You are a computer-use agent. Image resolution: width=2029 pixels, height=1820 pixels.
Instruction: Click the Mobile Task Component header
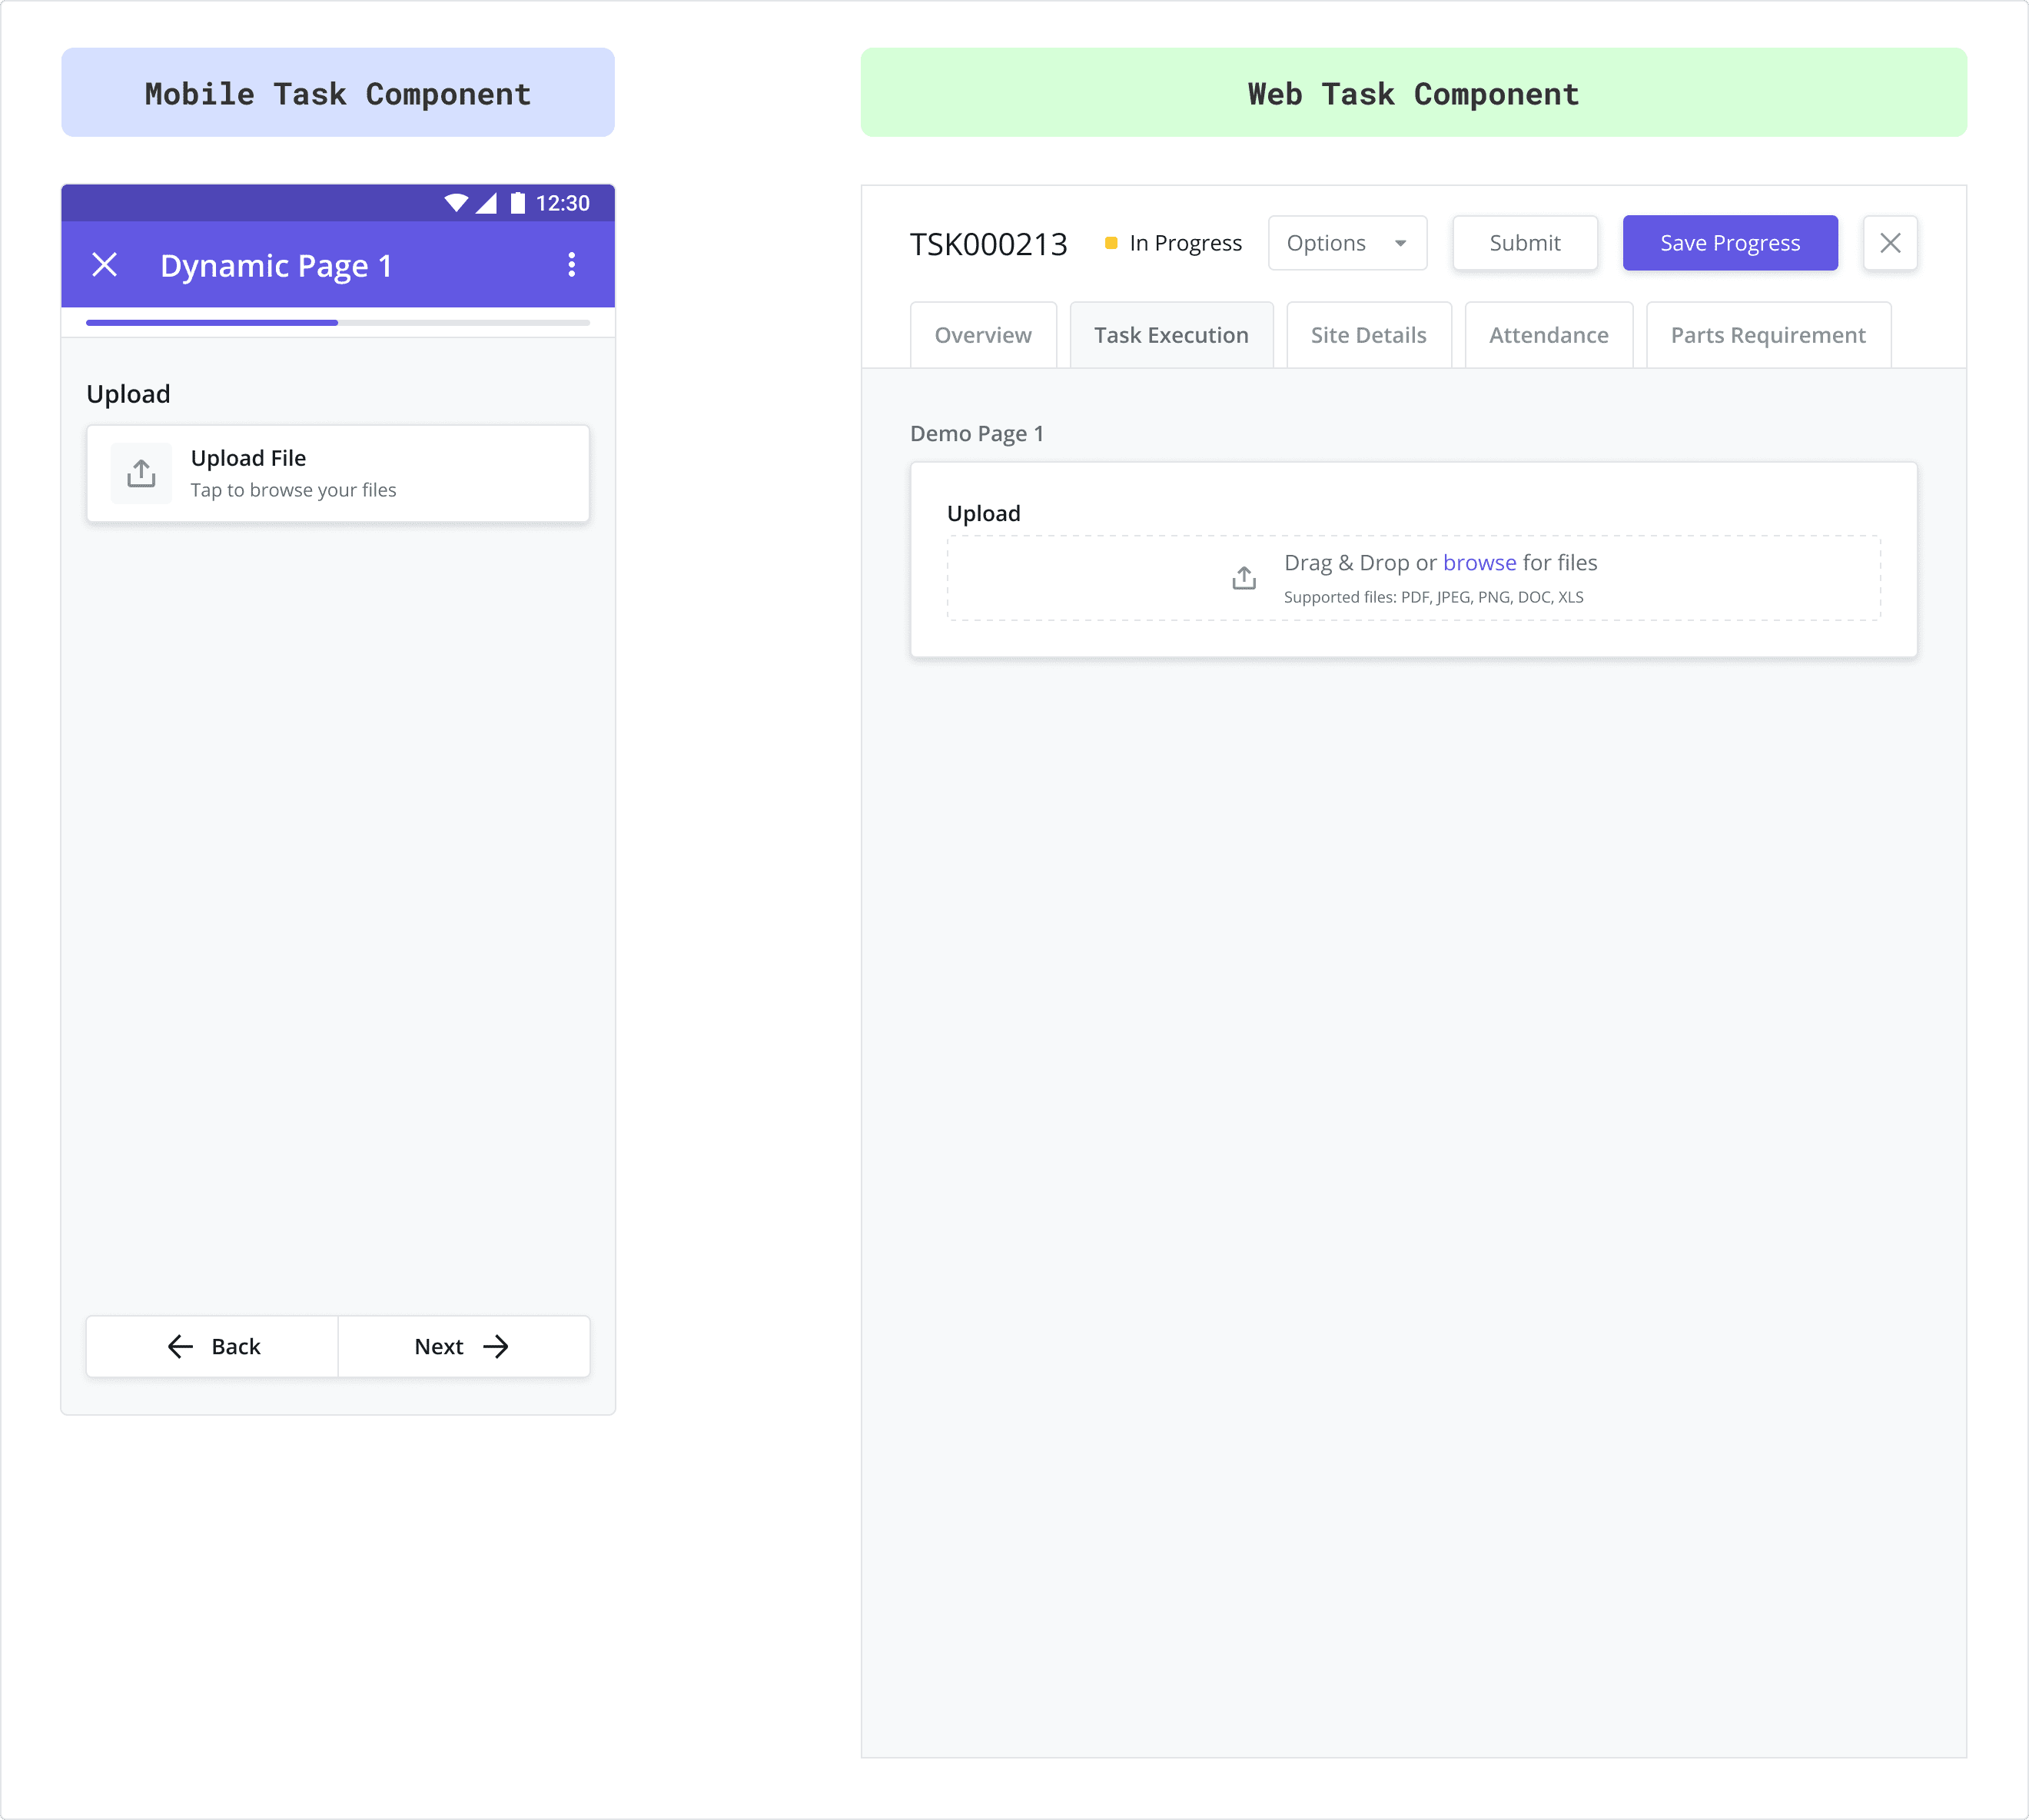point(338,93)
